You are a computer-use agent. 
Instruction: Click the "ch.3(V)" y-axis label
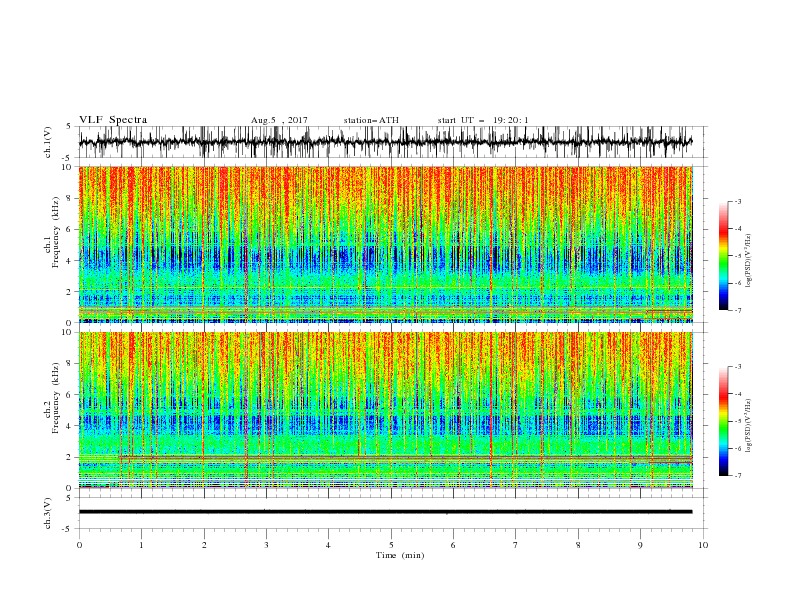click(x=48, y=513)
